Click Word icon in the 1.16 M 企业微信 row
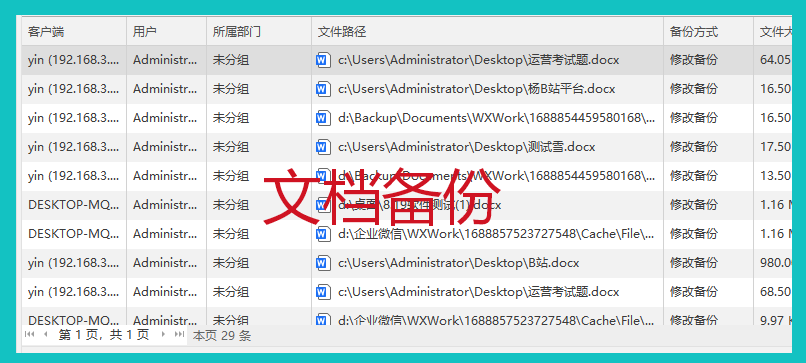806x363 pixels. click(323, 234)
